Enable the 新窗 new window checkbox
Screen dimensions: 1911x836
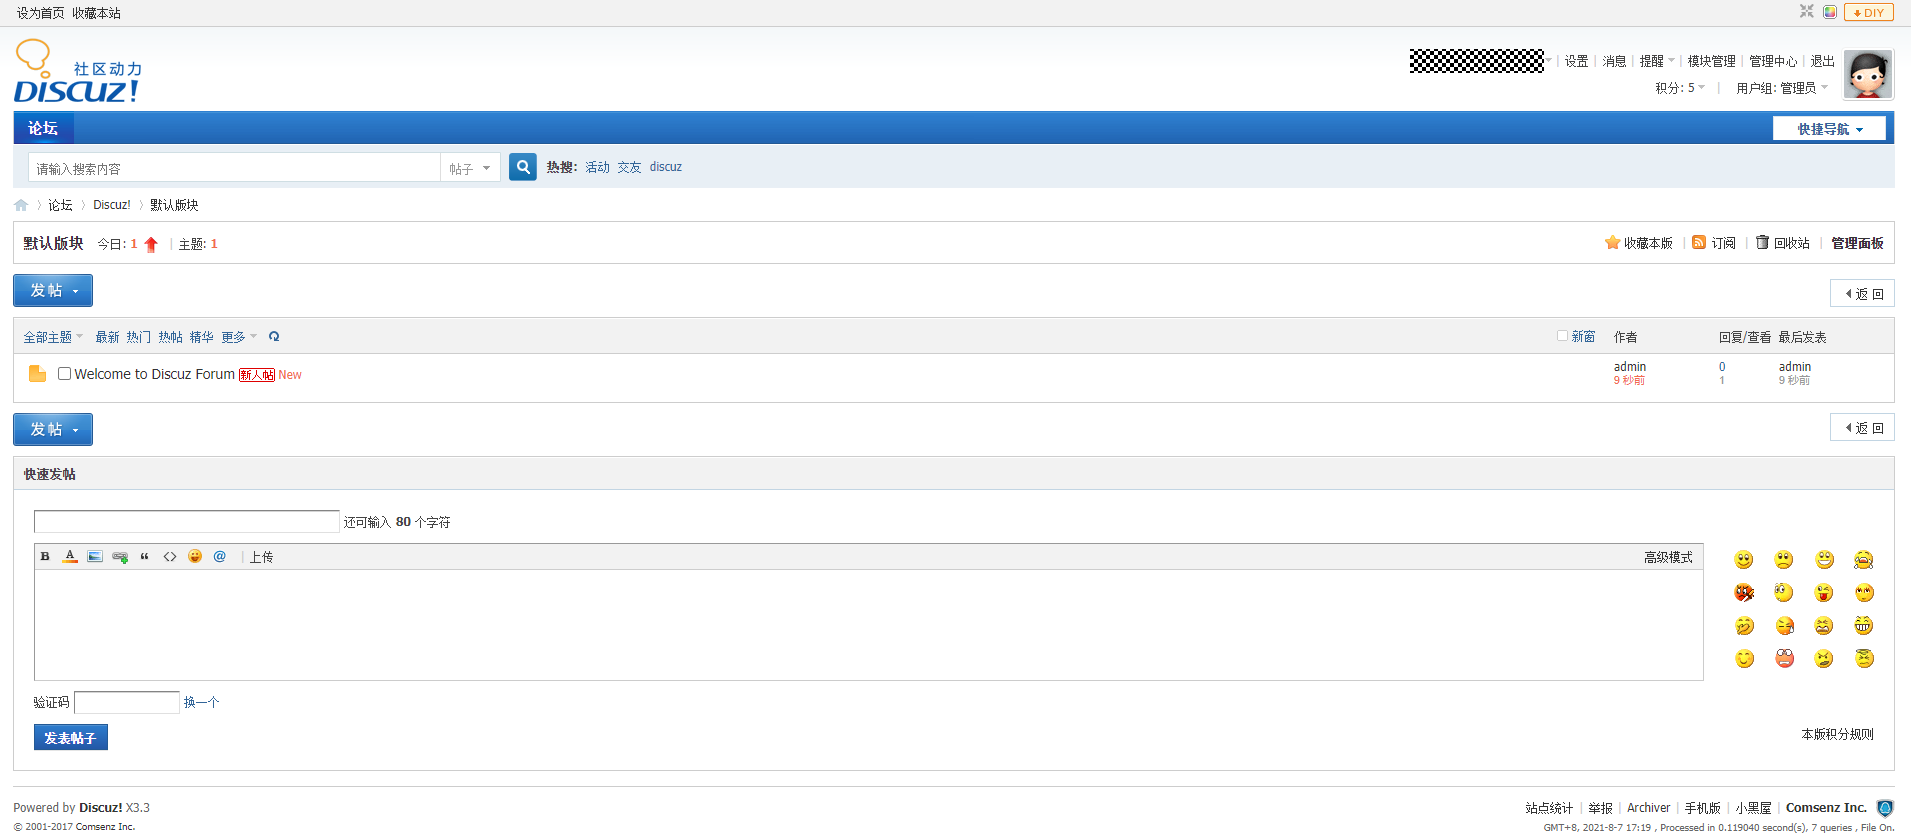(1562, 336)
